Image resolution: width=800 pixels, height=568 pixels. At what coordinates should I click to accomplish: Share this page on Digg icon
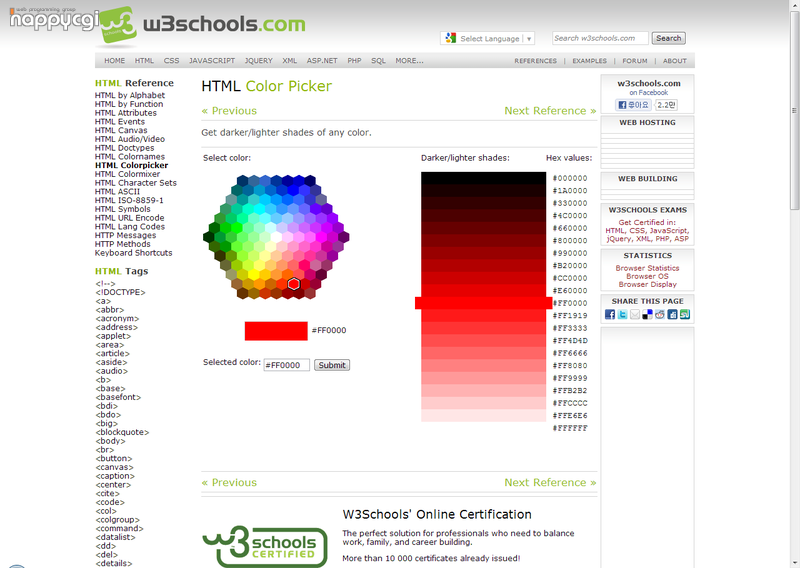pos(672,314)
